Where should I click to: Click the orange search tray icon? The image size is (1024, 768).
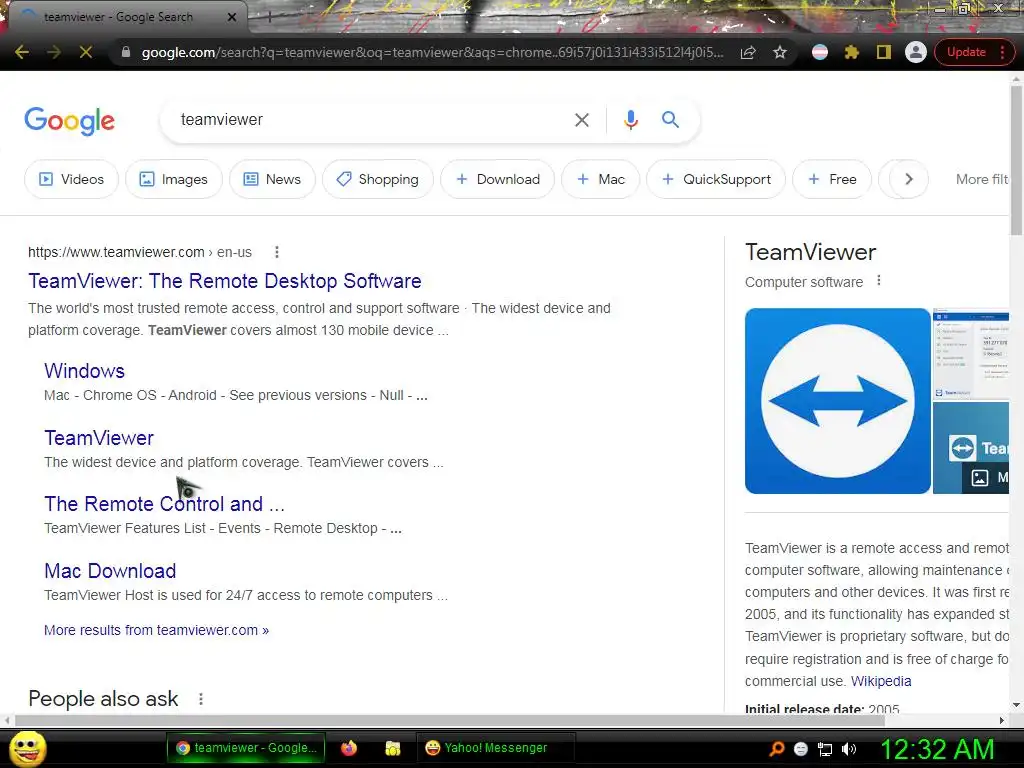(x=776, y=749)
